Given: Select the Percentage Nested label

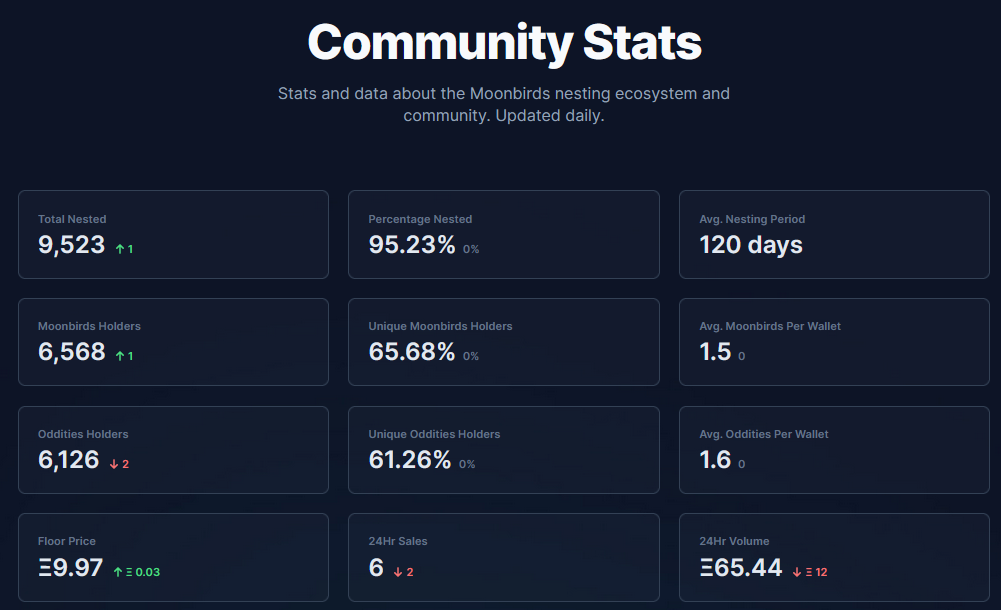Looking at the screenshot, I should pyautogui.click(x=420, y=219).
